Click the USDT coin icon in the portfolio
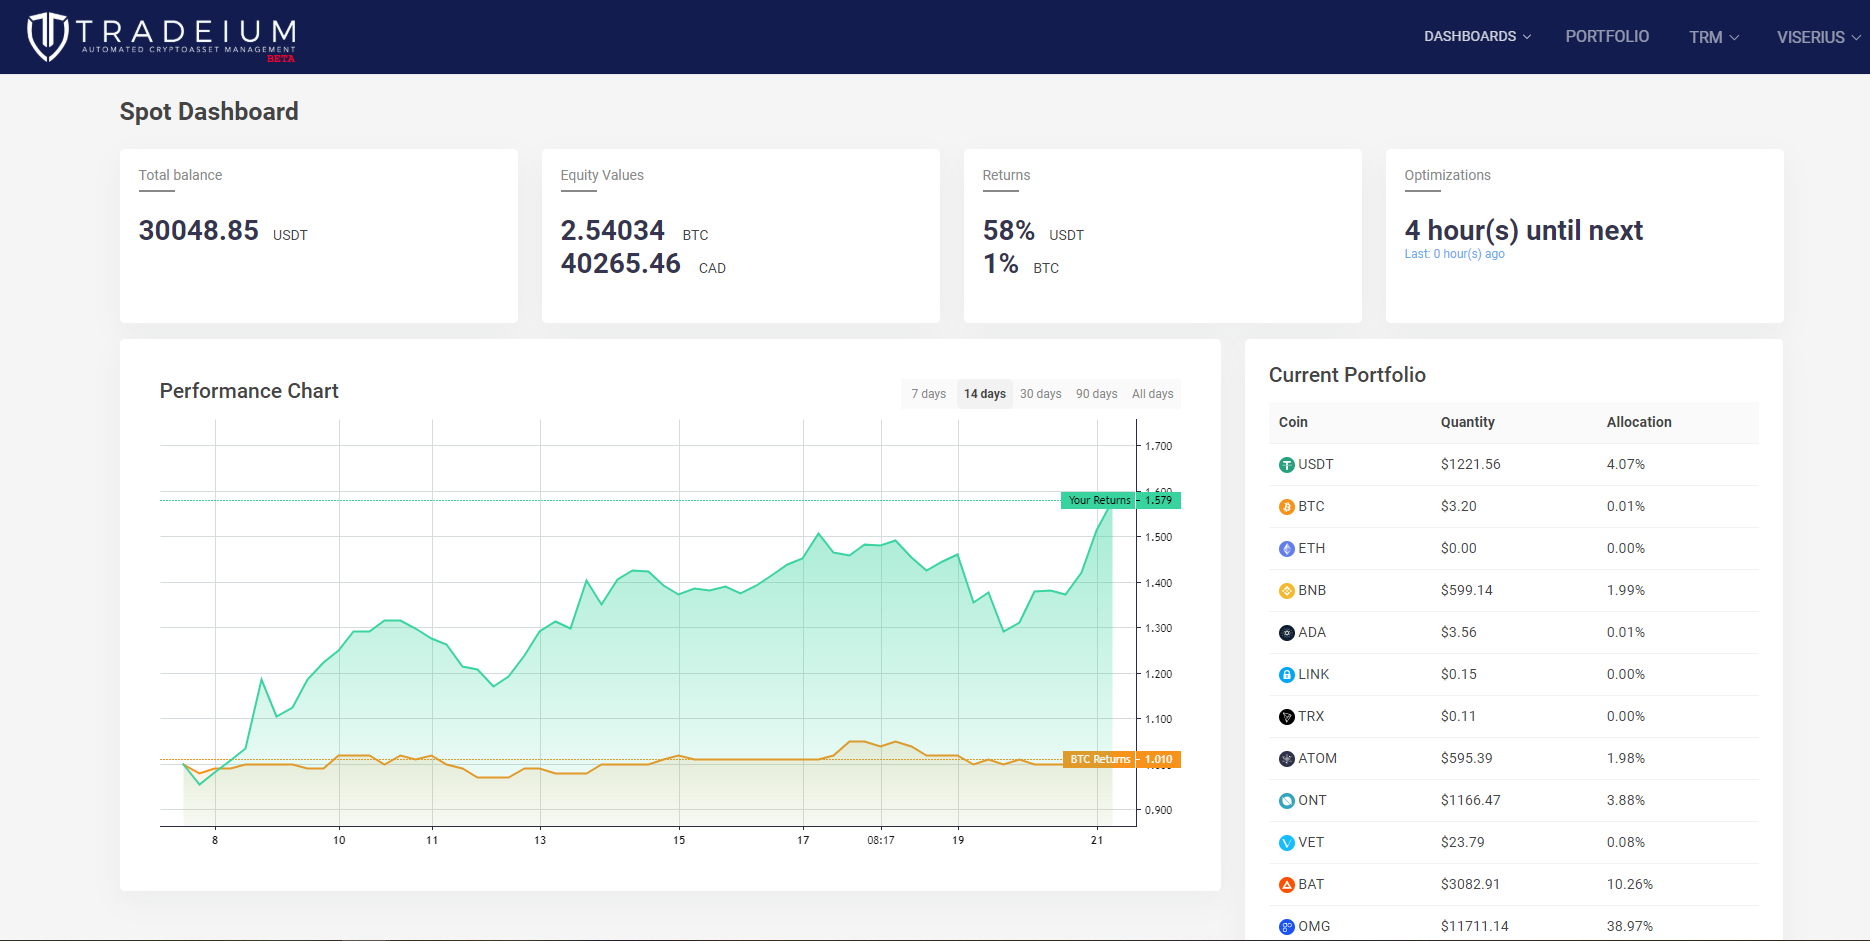The width and height of the screenshot is (1870, 941). 1287,464
